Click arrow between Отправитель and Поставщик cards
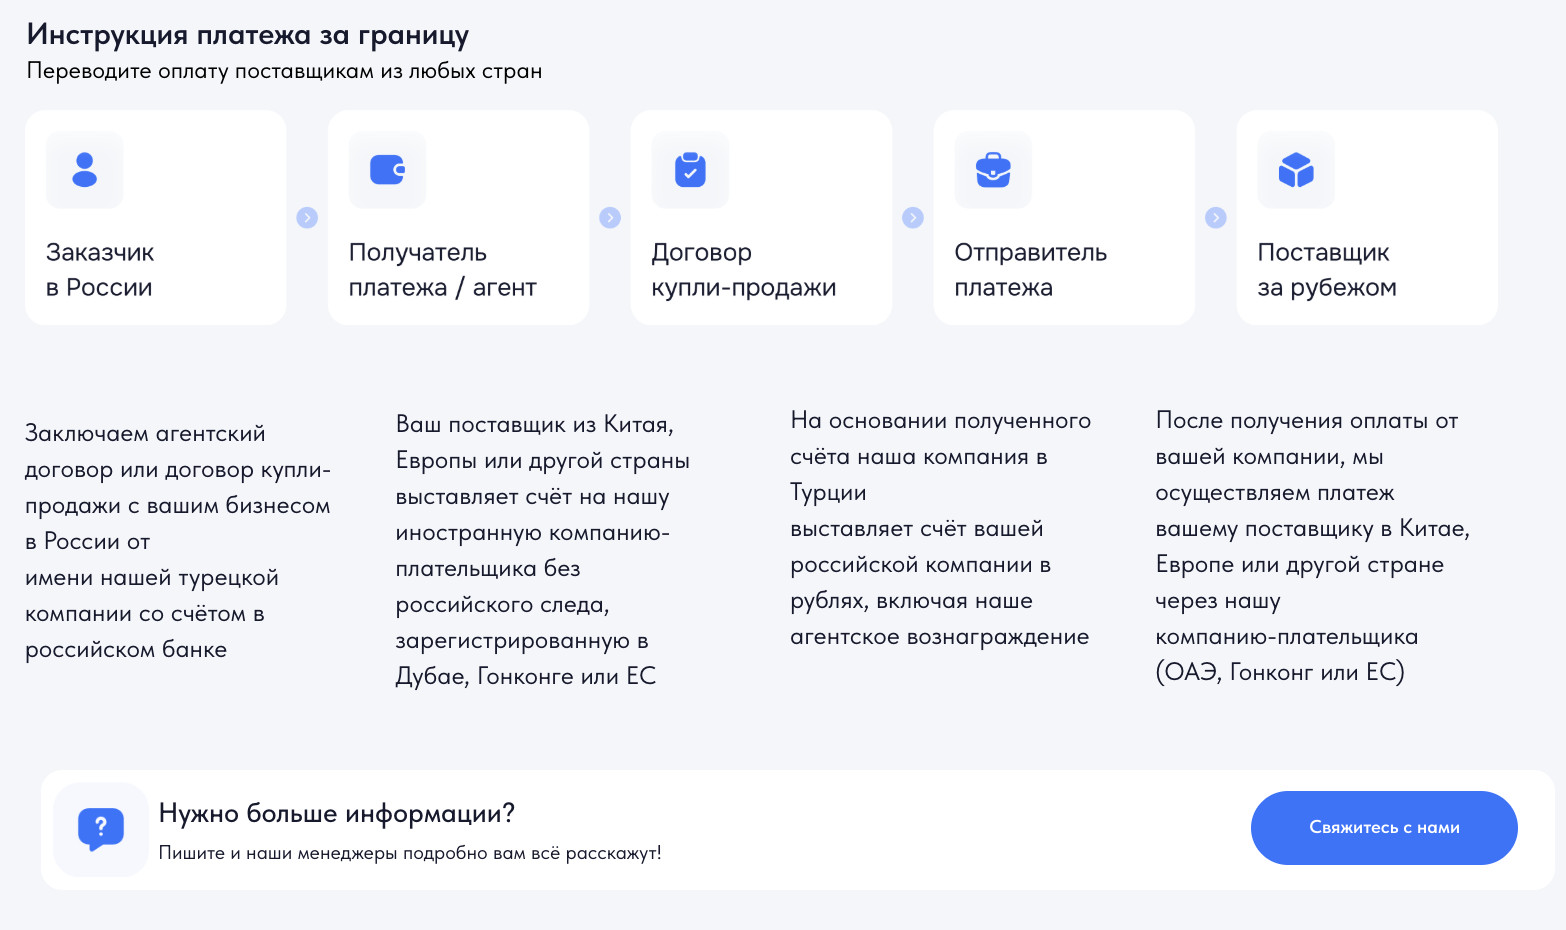The image size is (1566, 930). [1216, 218]
